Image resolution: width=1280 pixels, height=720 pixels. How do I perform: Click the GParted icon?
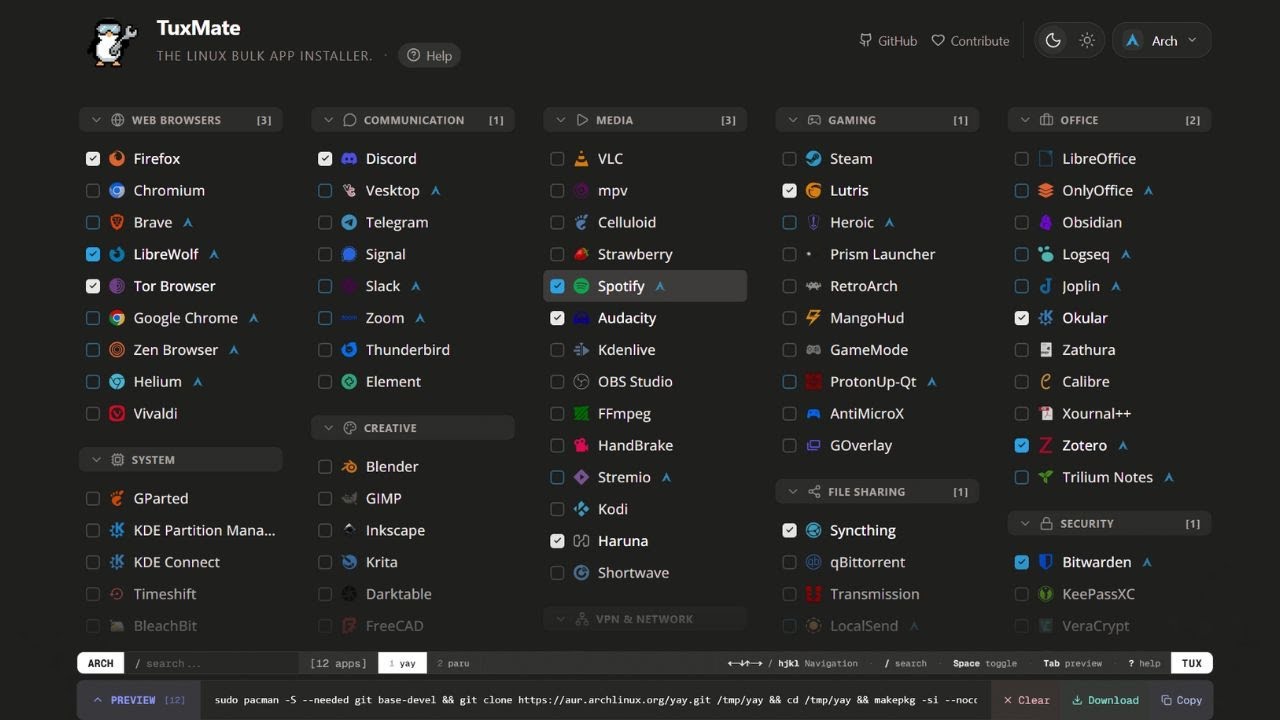[x=117, y=499]
